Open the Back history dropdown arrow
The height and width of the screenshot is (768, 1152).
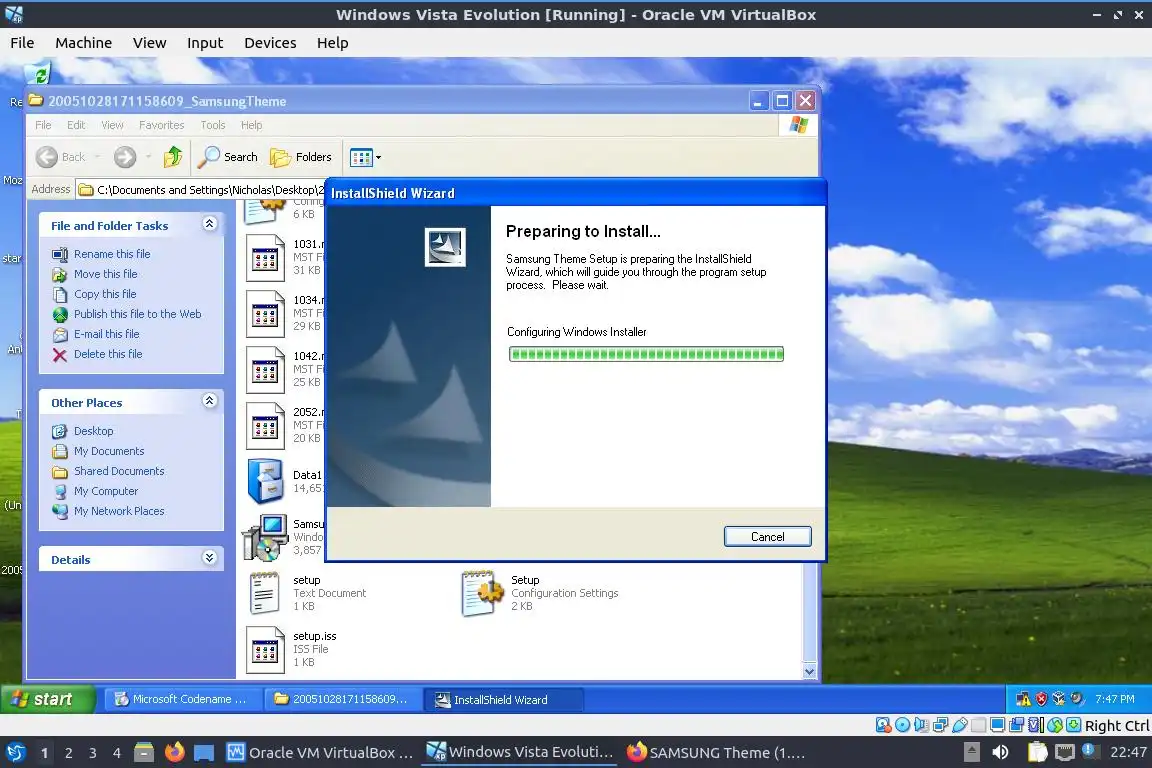coord(98,157)
